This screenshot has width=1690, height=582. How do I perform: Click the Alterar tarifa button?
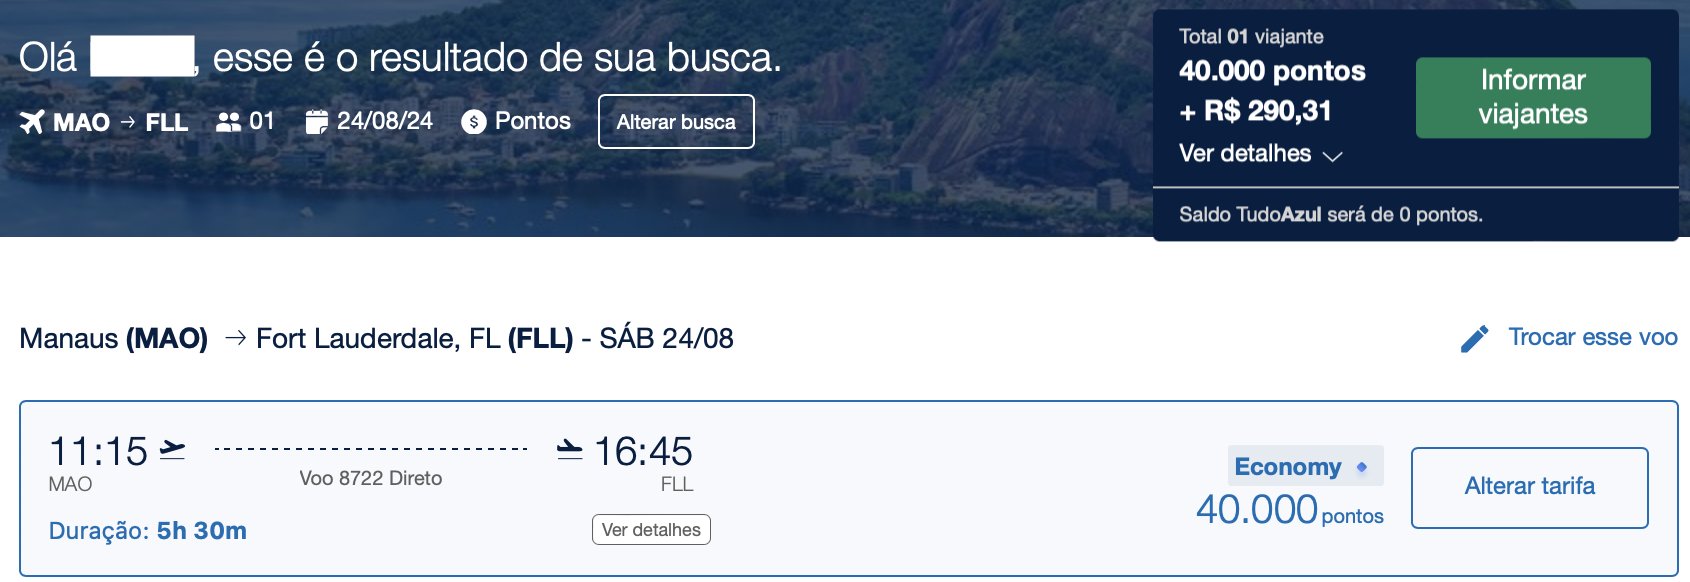[1530, 487]
